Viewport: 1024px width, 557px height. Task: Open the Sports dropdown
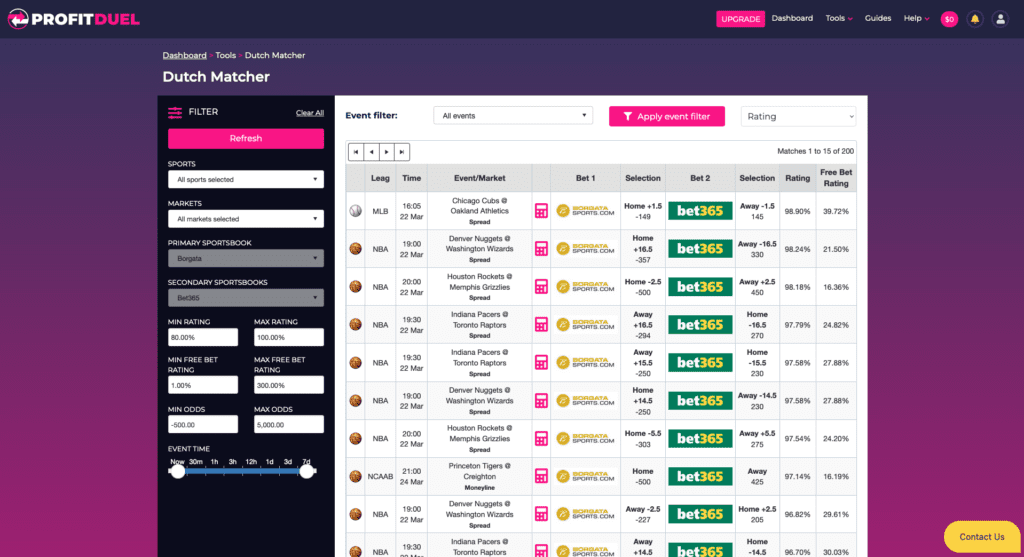246,180
